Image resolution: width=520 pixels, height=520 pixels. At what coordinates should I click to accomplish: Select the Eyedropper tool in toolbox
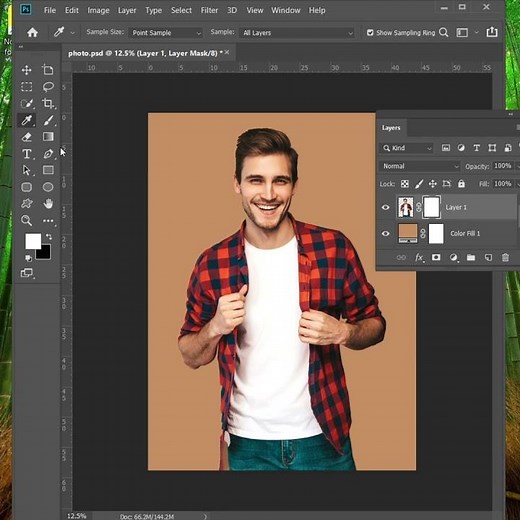click(x=26, y=120)
